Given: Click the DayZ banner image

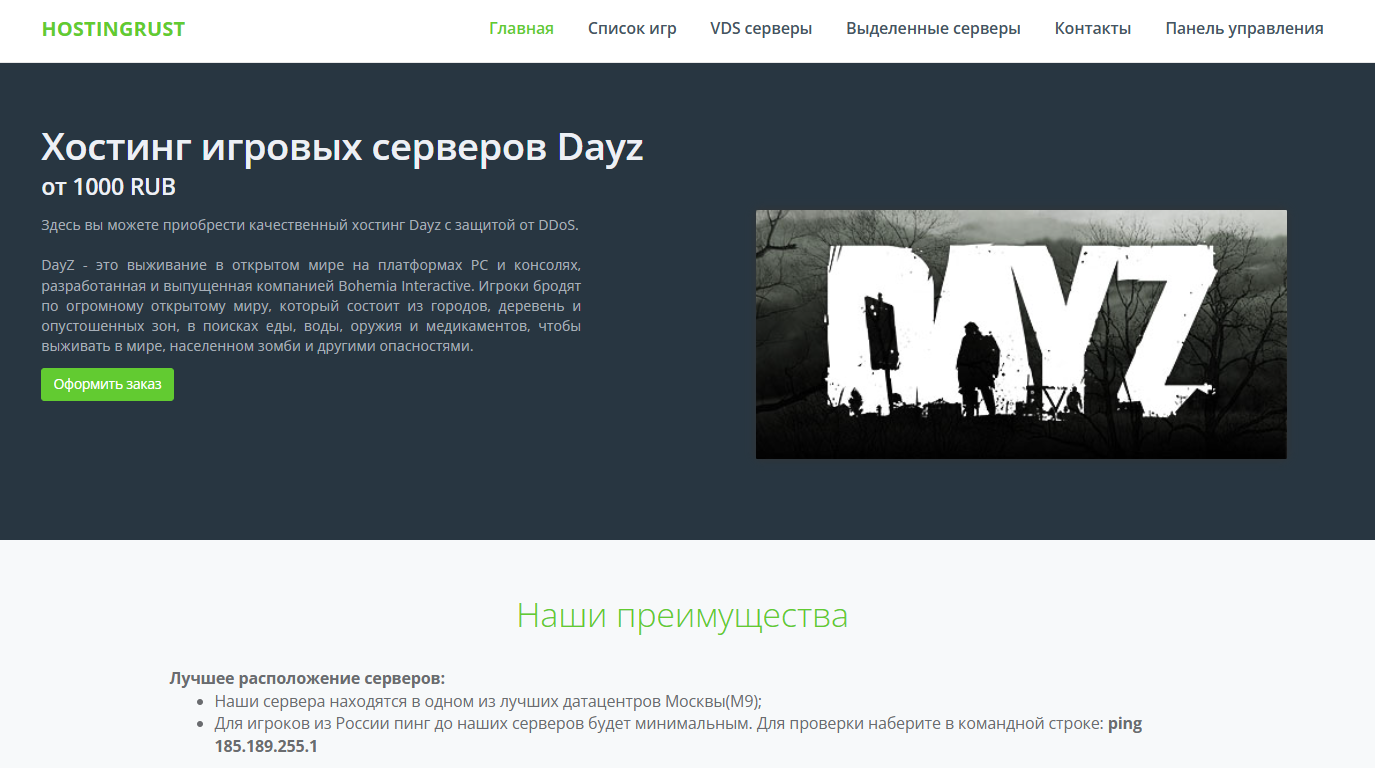Looking at the screenshot, I should (x=1021, y=334).
